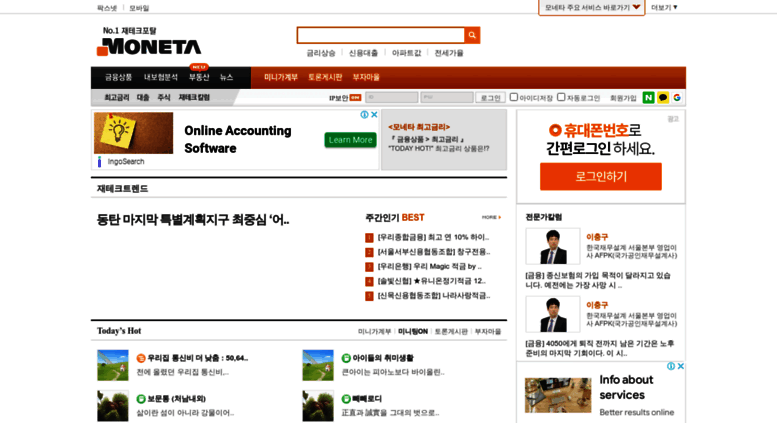Click the PW password input field
The height and width of the screenshot is (423, 777).
(x=447, y=98)
